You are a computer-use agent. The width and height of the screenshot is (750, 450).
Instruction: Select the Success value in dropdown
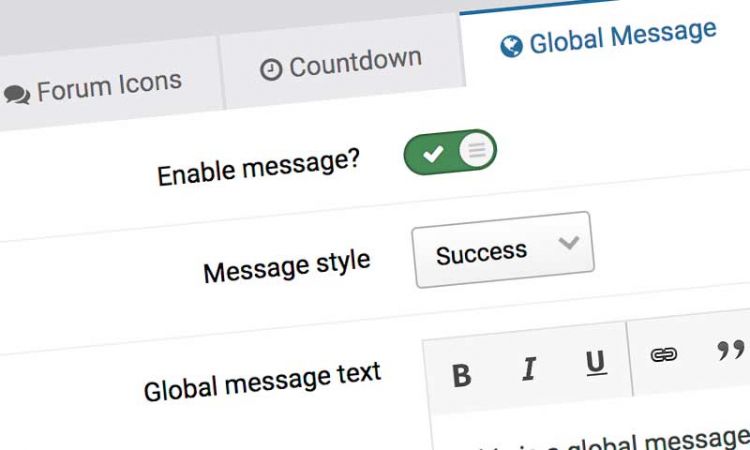click(481, 253)
